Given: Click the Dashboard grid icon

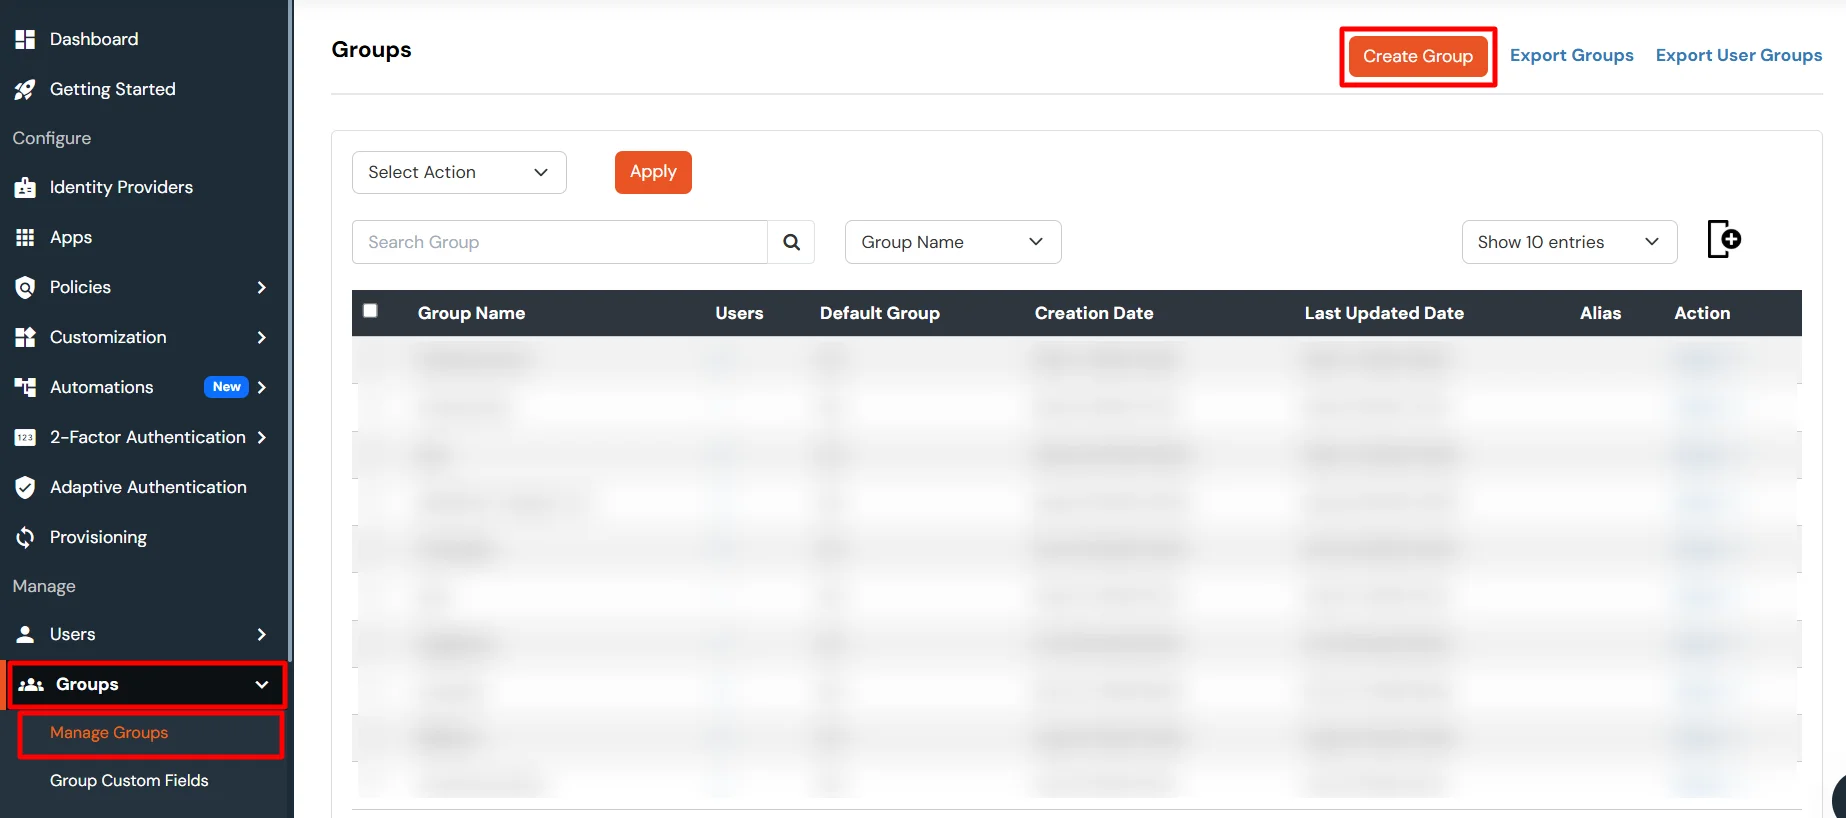Looking at the screenshot, I should [25, 39].
